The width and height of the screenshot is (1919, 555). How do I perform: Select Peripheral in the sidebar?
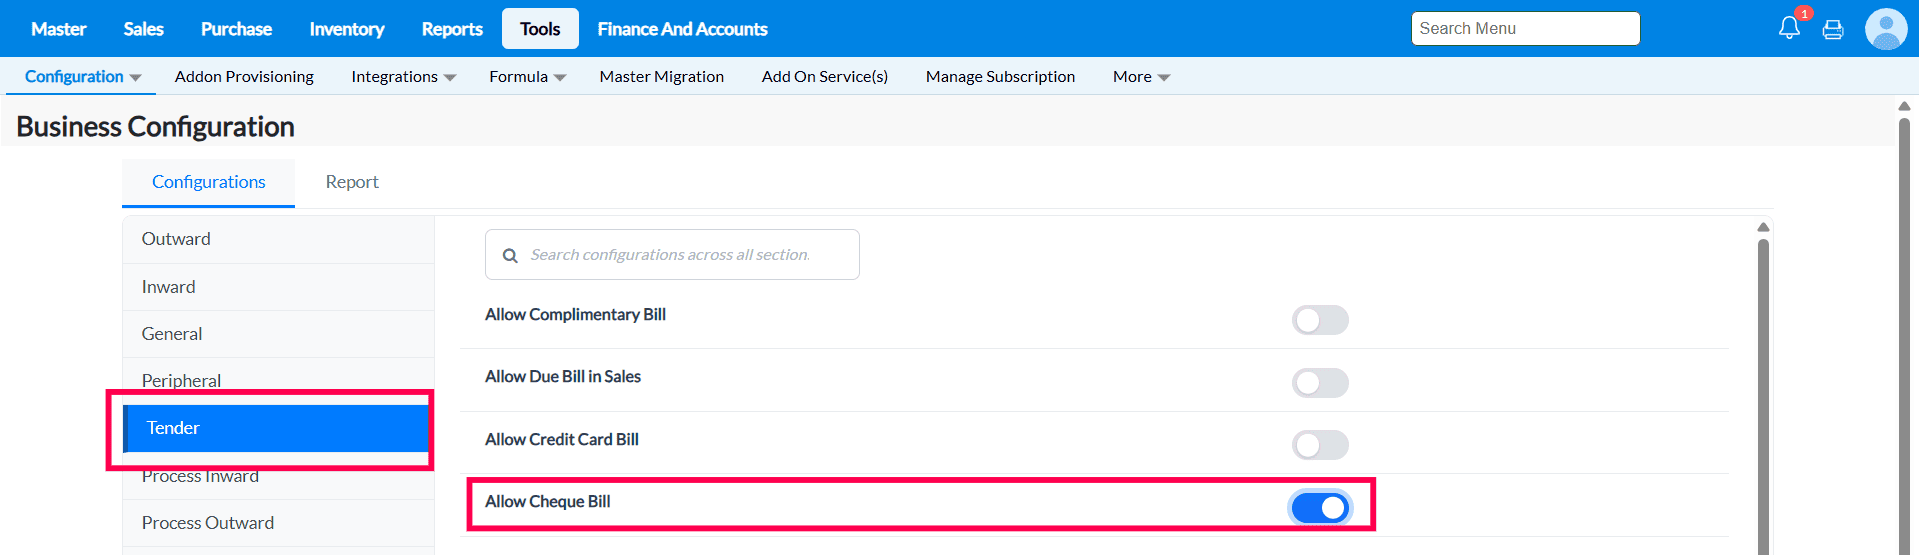point(181,380)
